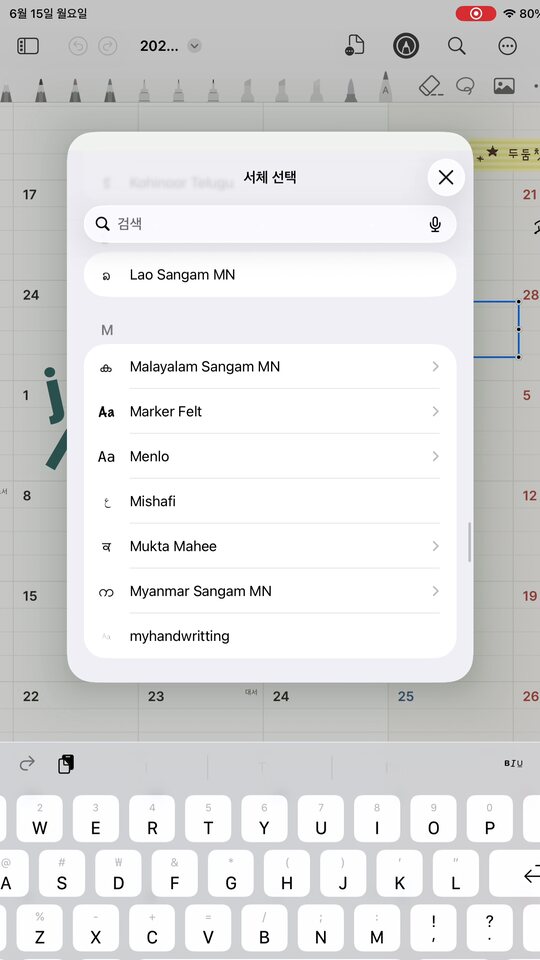The height and width of the screenshot is (960, 540).
Task: Tap the P key on keyboard
Action: [490, 819]
